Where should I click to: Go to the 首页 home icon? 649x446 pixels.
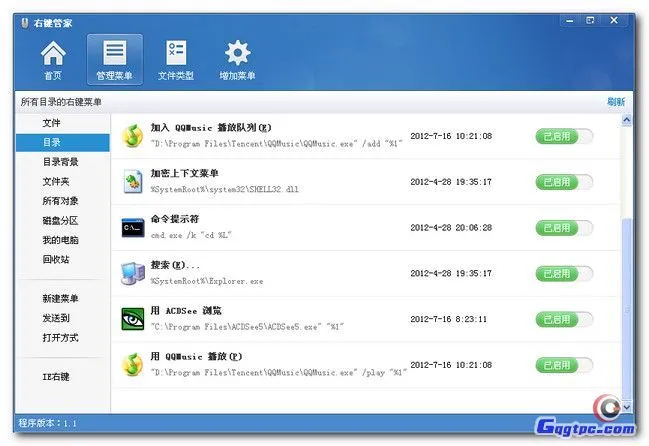[x=53, y=60]
